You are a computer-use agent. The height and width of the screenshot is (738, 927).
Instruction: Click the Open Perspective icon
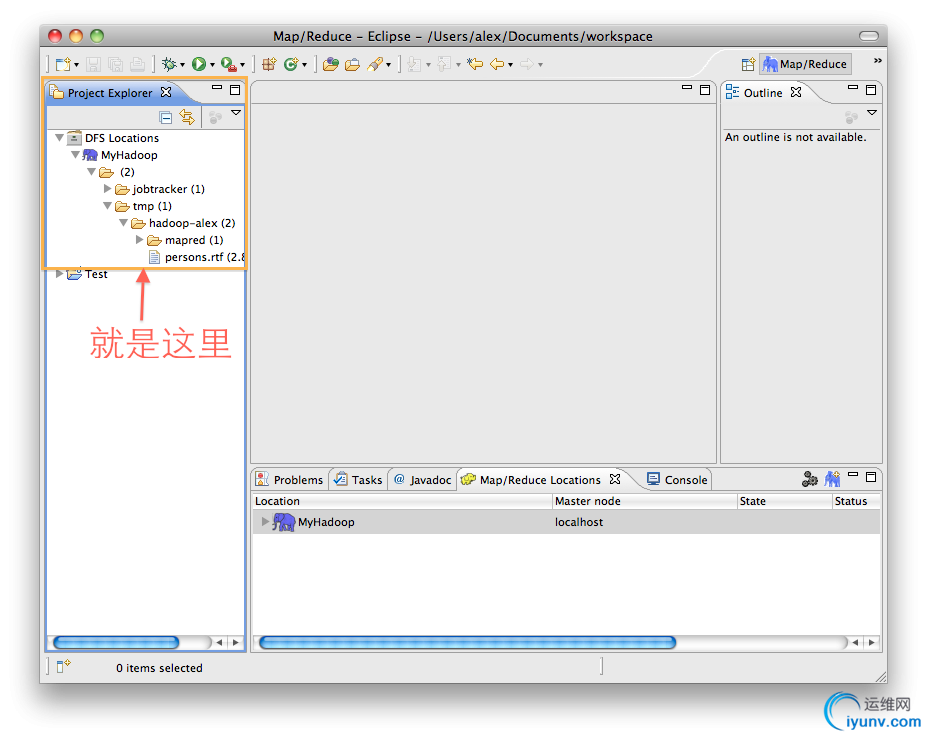pos(748,64)
